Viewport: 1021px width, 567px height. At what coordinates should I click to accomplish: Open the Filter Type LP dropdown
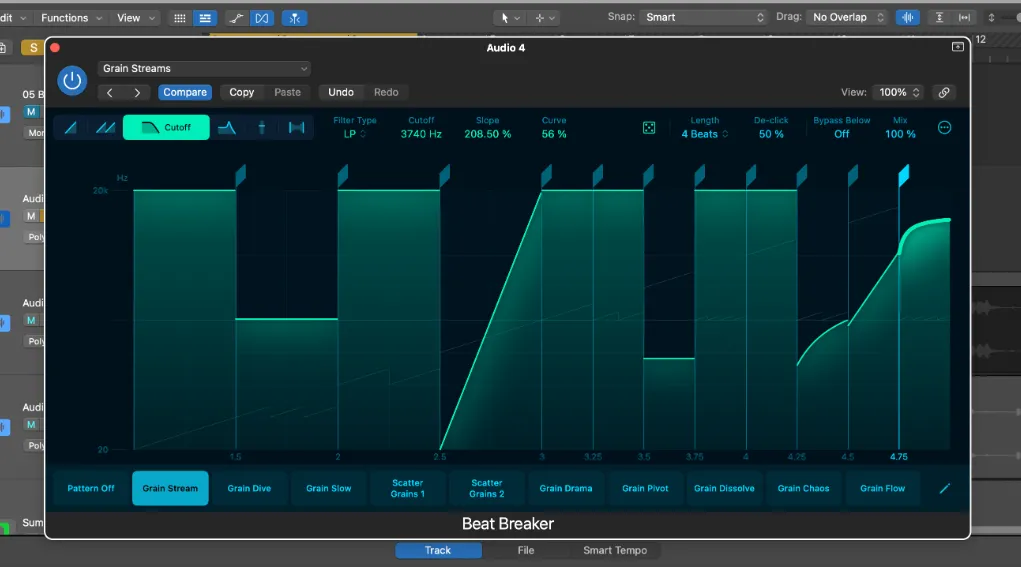[x=354, y=134]
